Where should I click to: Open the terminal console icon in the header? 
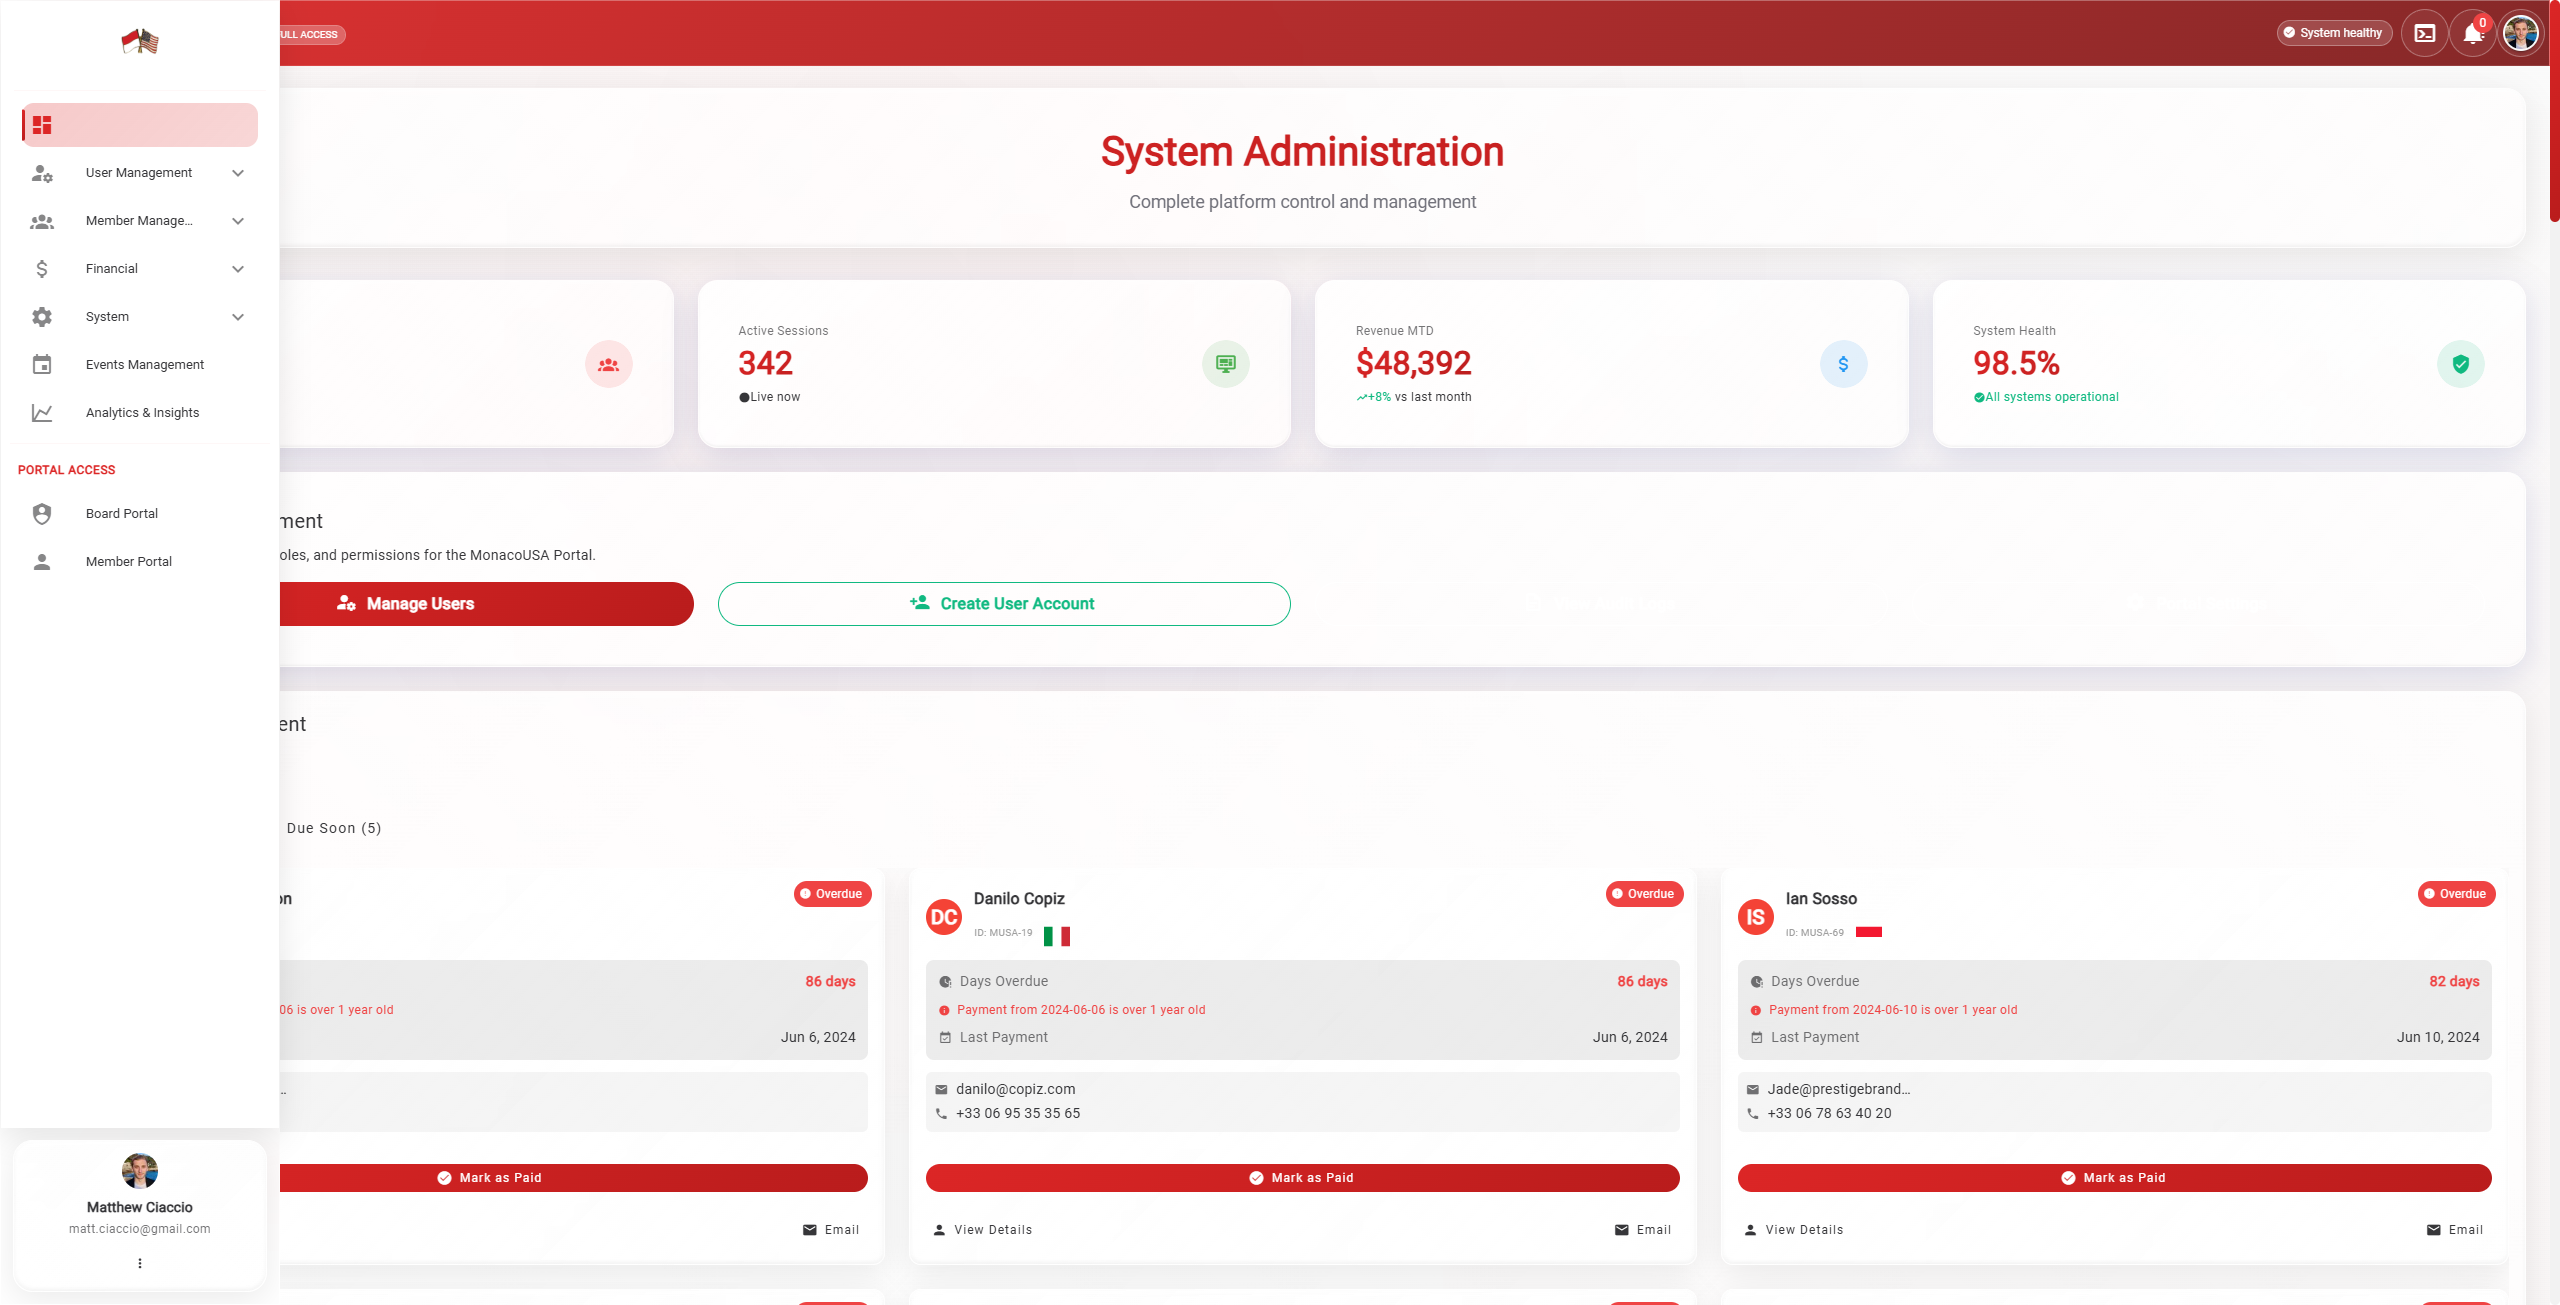point(2425,33)
